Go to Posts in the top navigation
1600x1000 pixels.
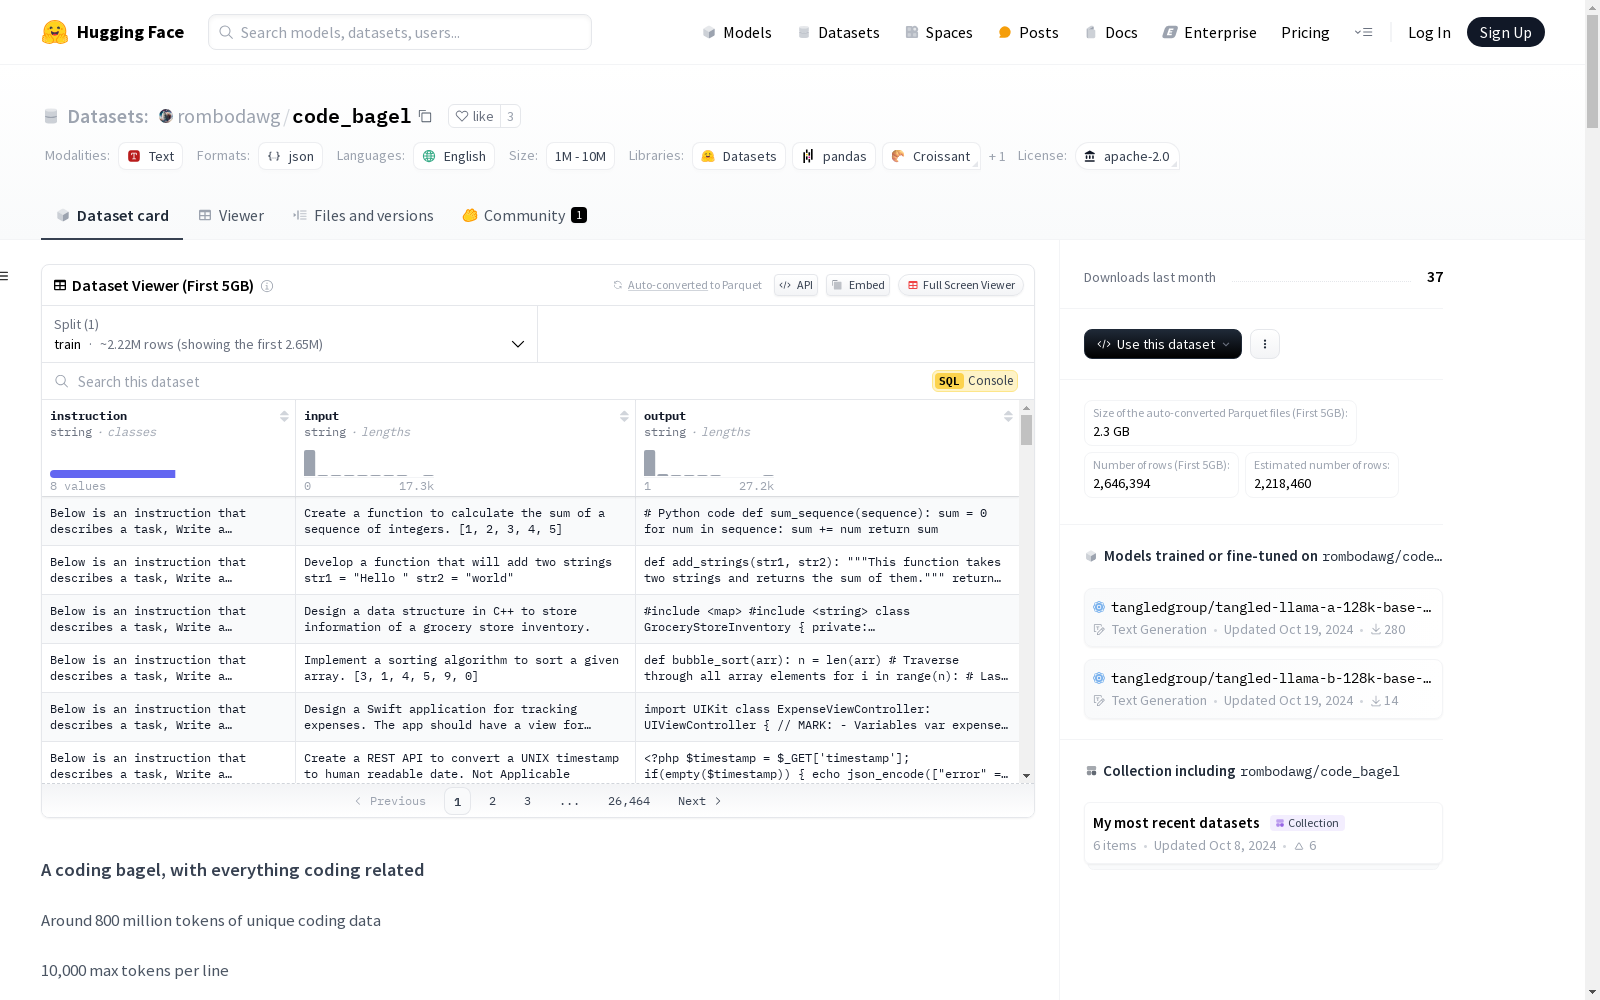1028,32
